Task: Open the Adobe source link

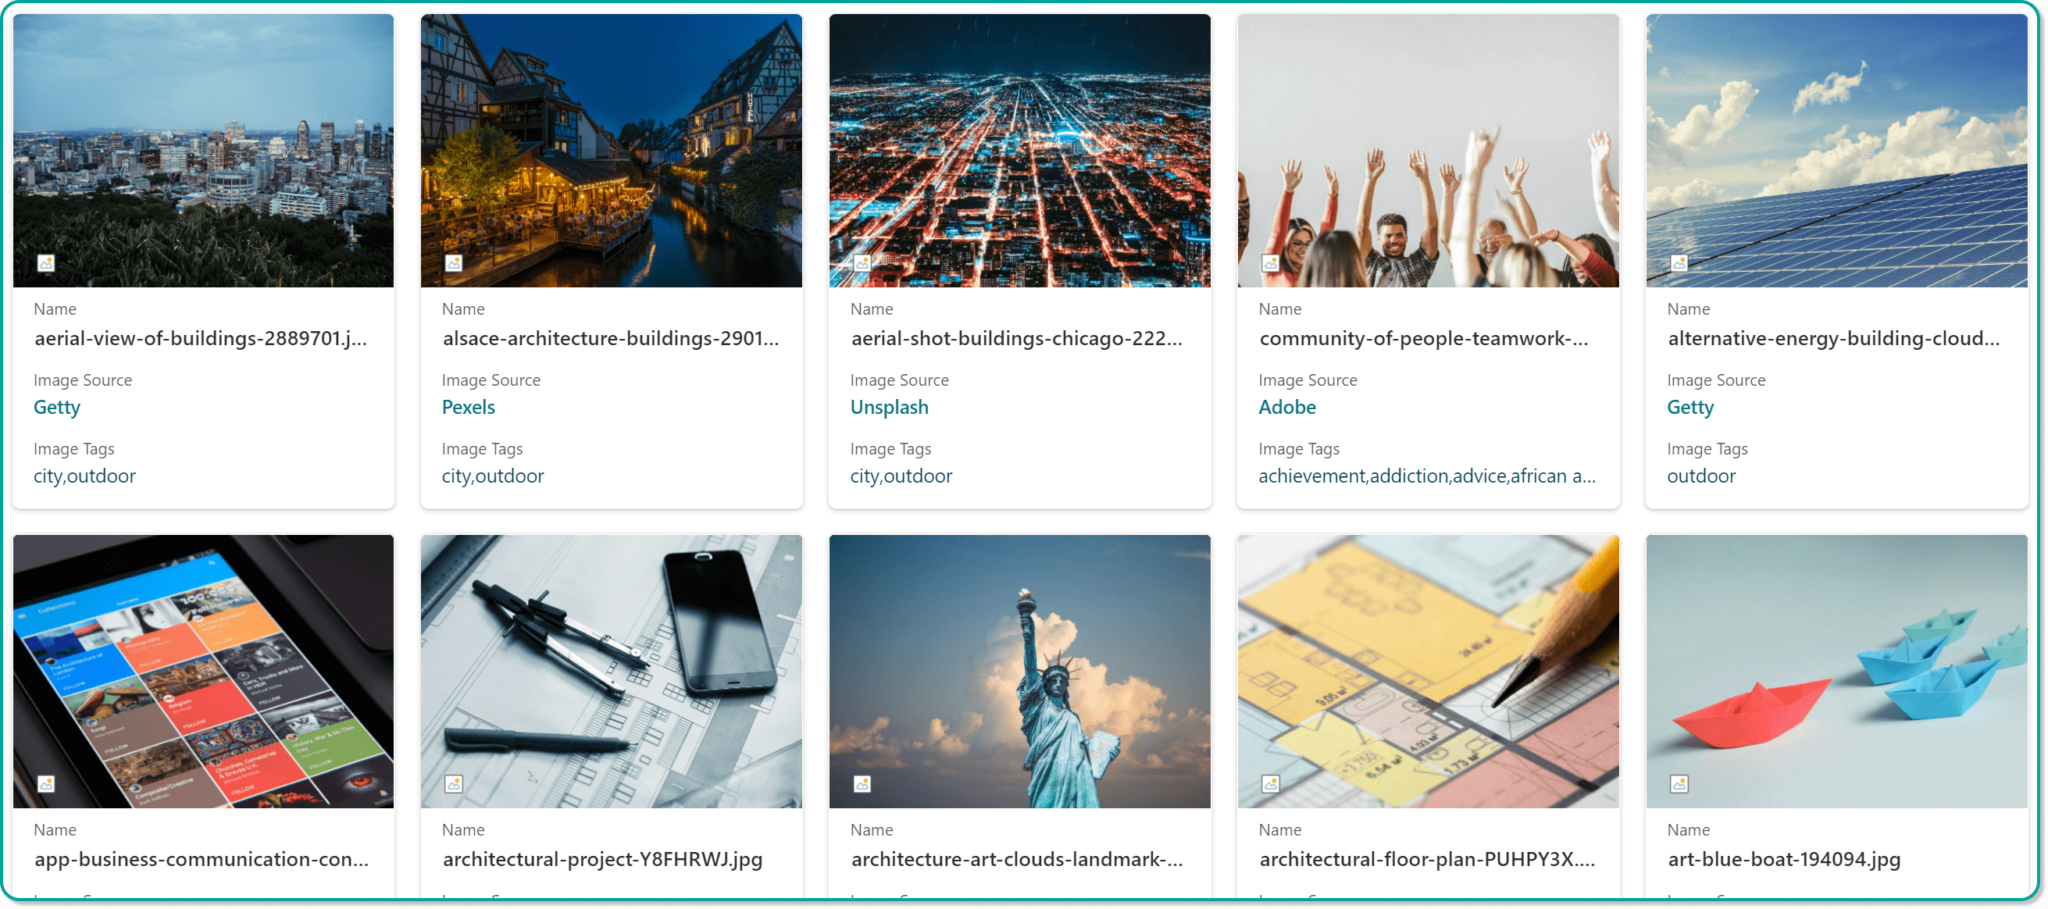Action: pos(1287,407)
